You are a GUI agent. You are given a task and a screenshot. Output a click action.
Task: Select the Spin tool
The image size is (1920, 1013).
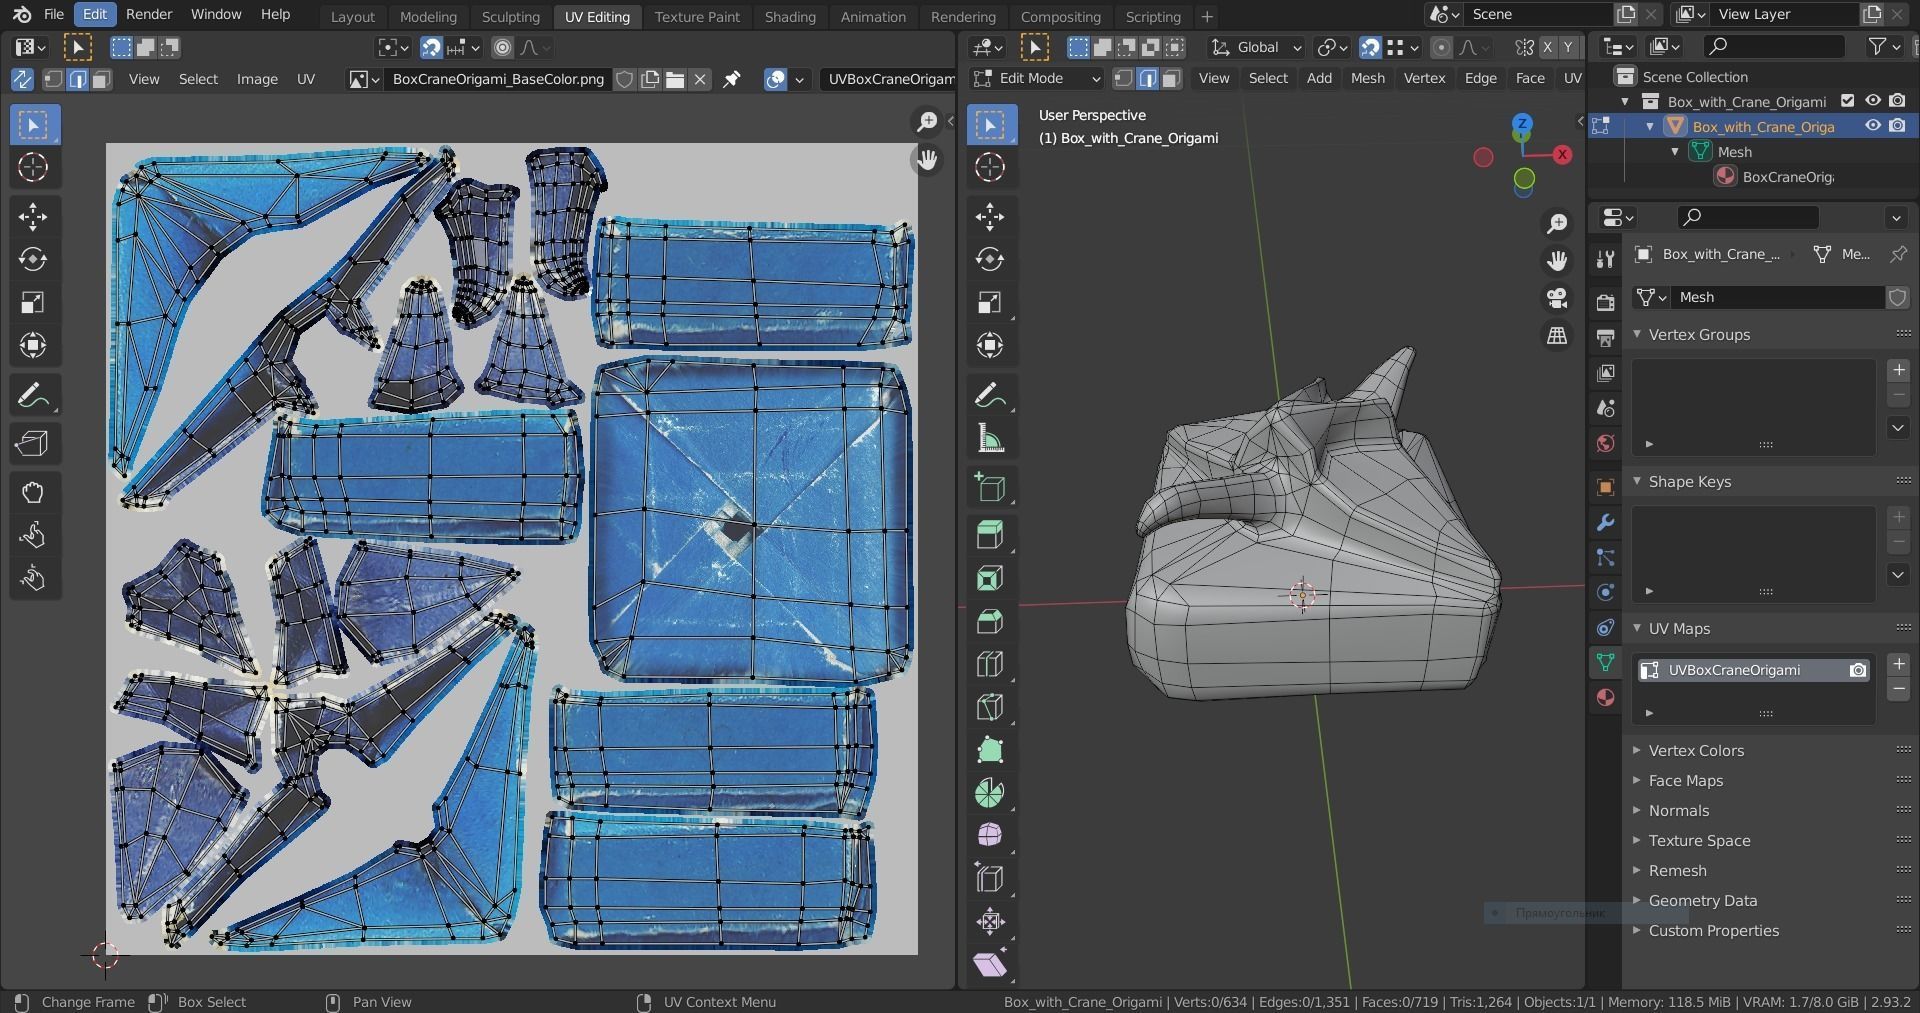pos(990,793)
